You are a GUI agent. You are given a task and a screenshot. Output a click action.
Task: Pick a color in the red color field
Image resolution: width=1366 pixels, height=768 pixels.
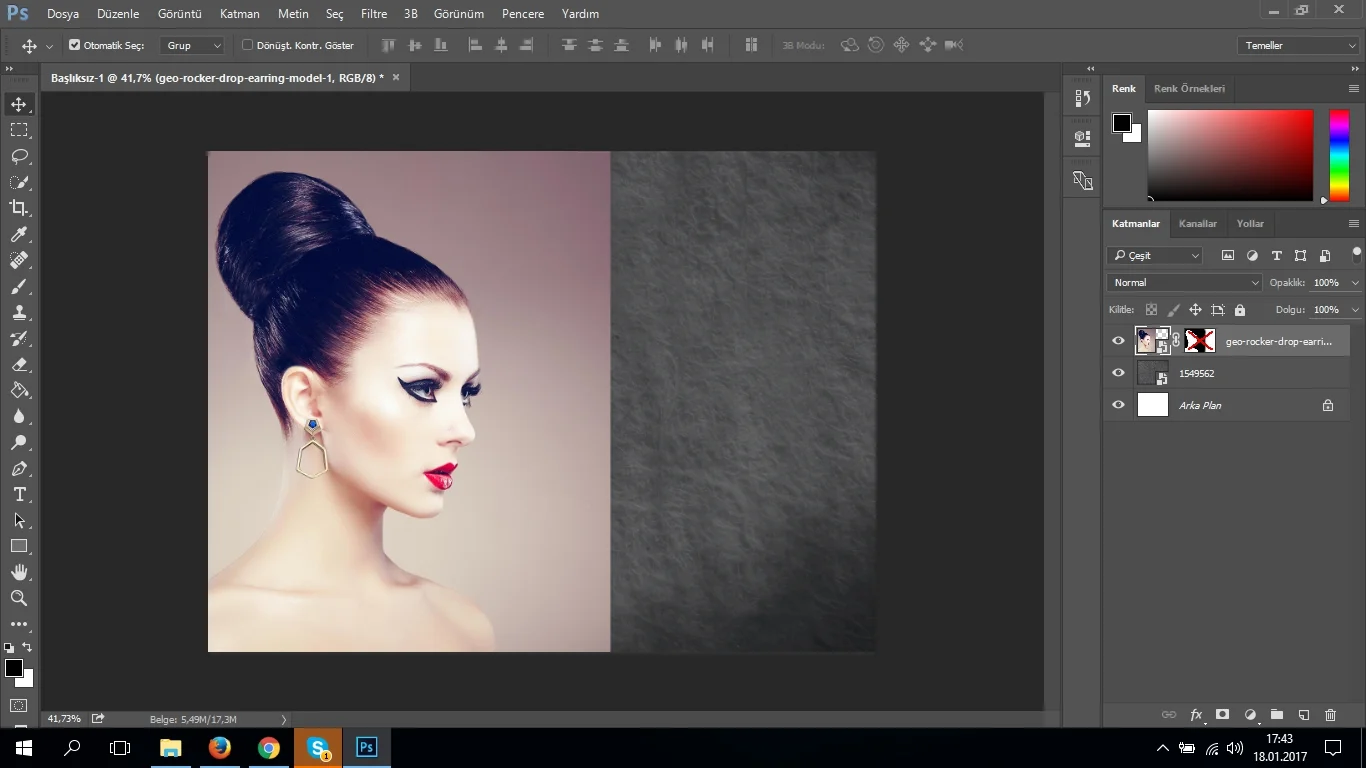[x=1230, y=155]
